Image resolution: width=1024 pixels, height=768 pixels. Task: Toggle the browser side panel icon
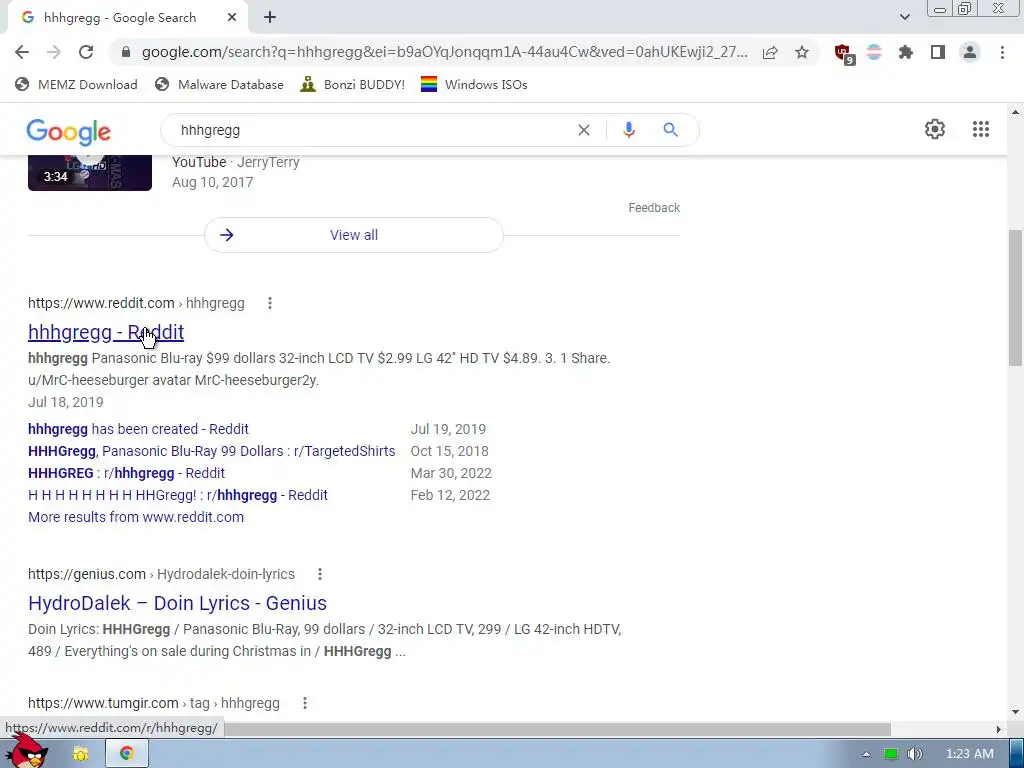[x=938, y=52]
